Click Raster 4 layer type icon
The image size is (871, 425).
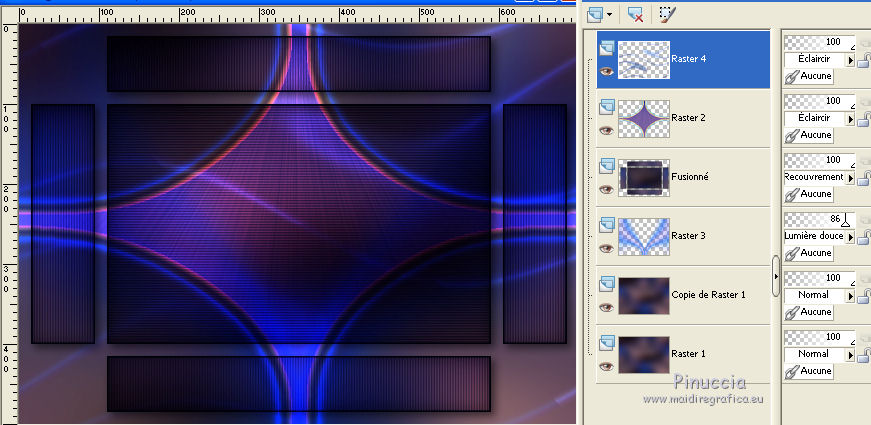click(607, 48)
